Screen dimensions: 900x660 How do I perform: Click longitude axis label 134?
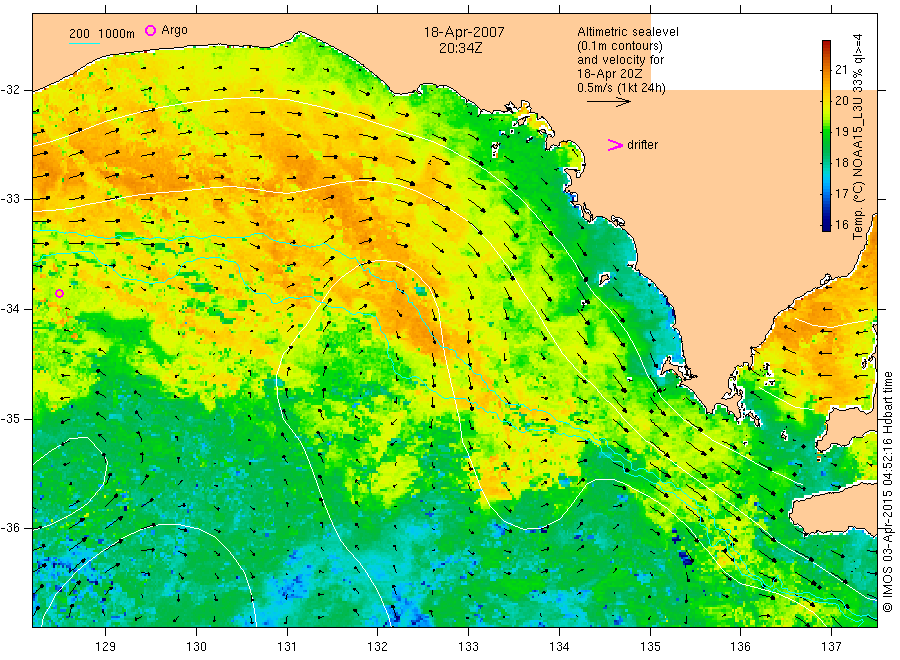(559, 646)
